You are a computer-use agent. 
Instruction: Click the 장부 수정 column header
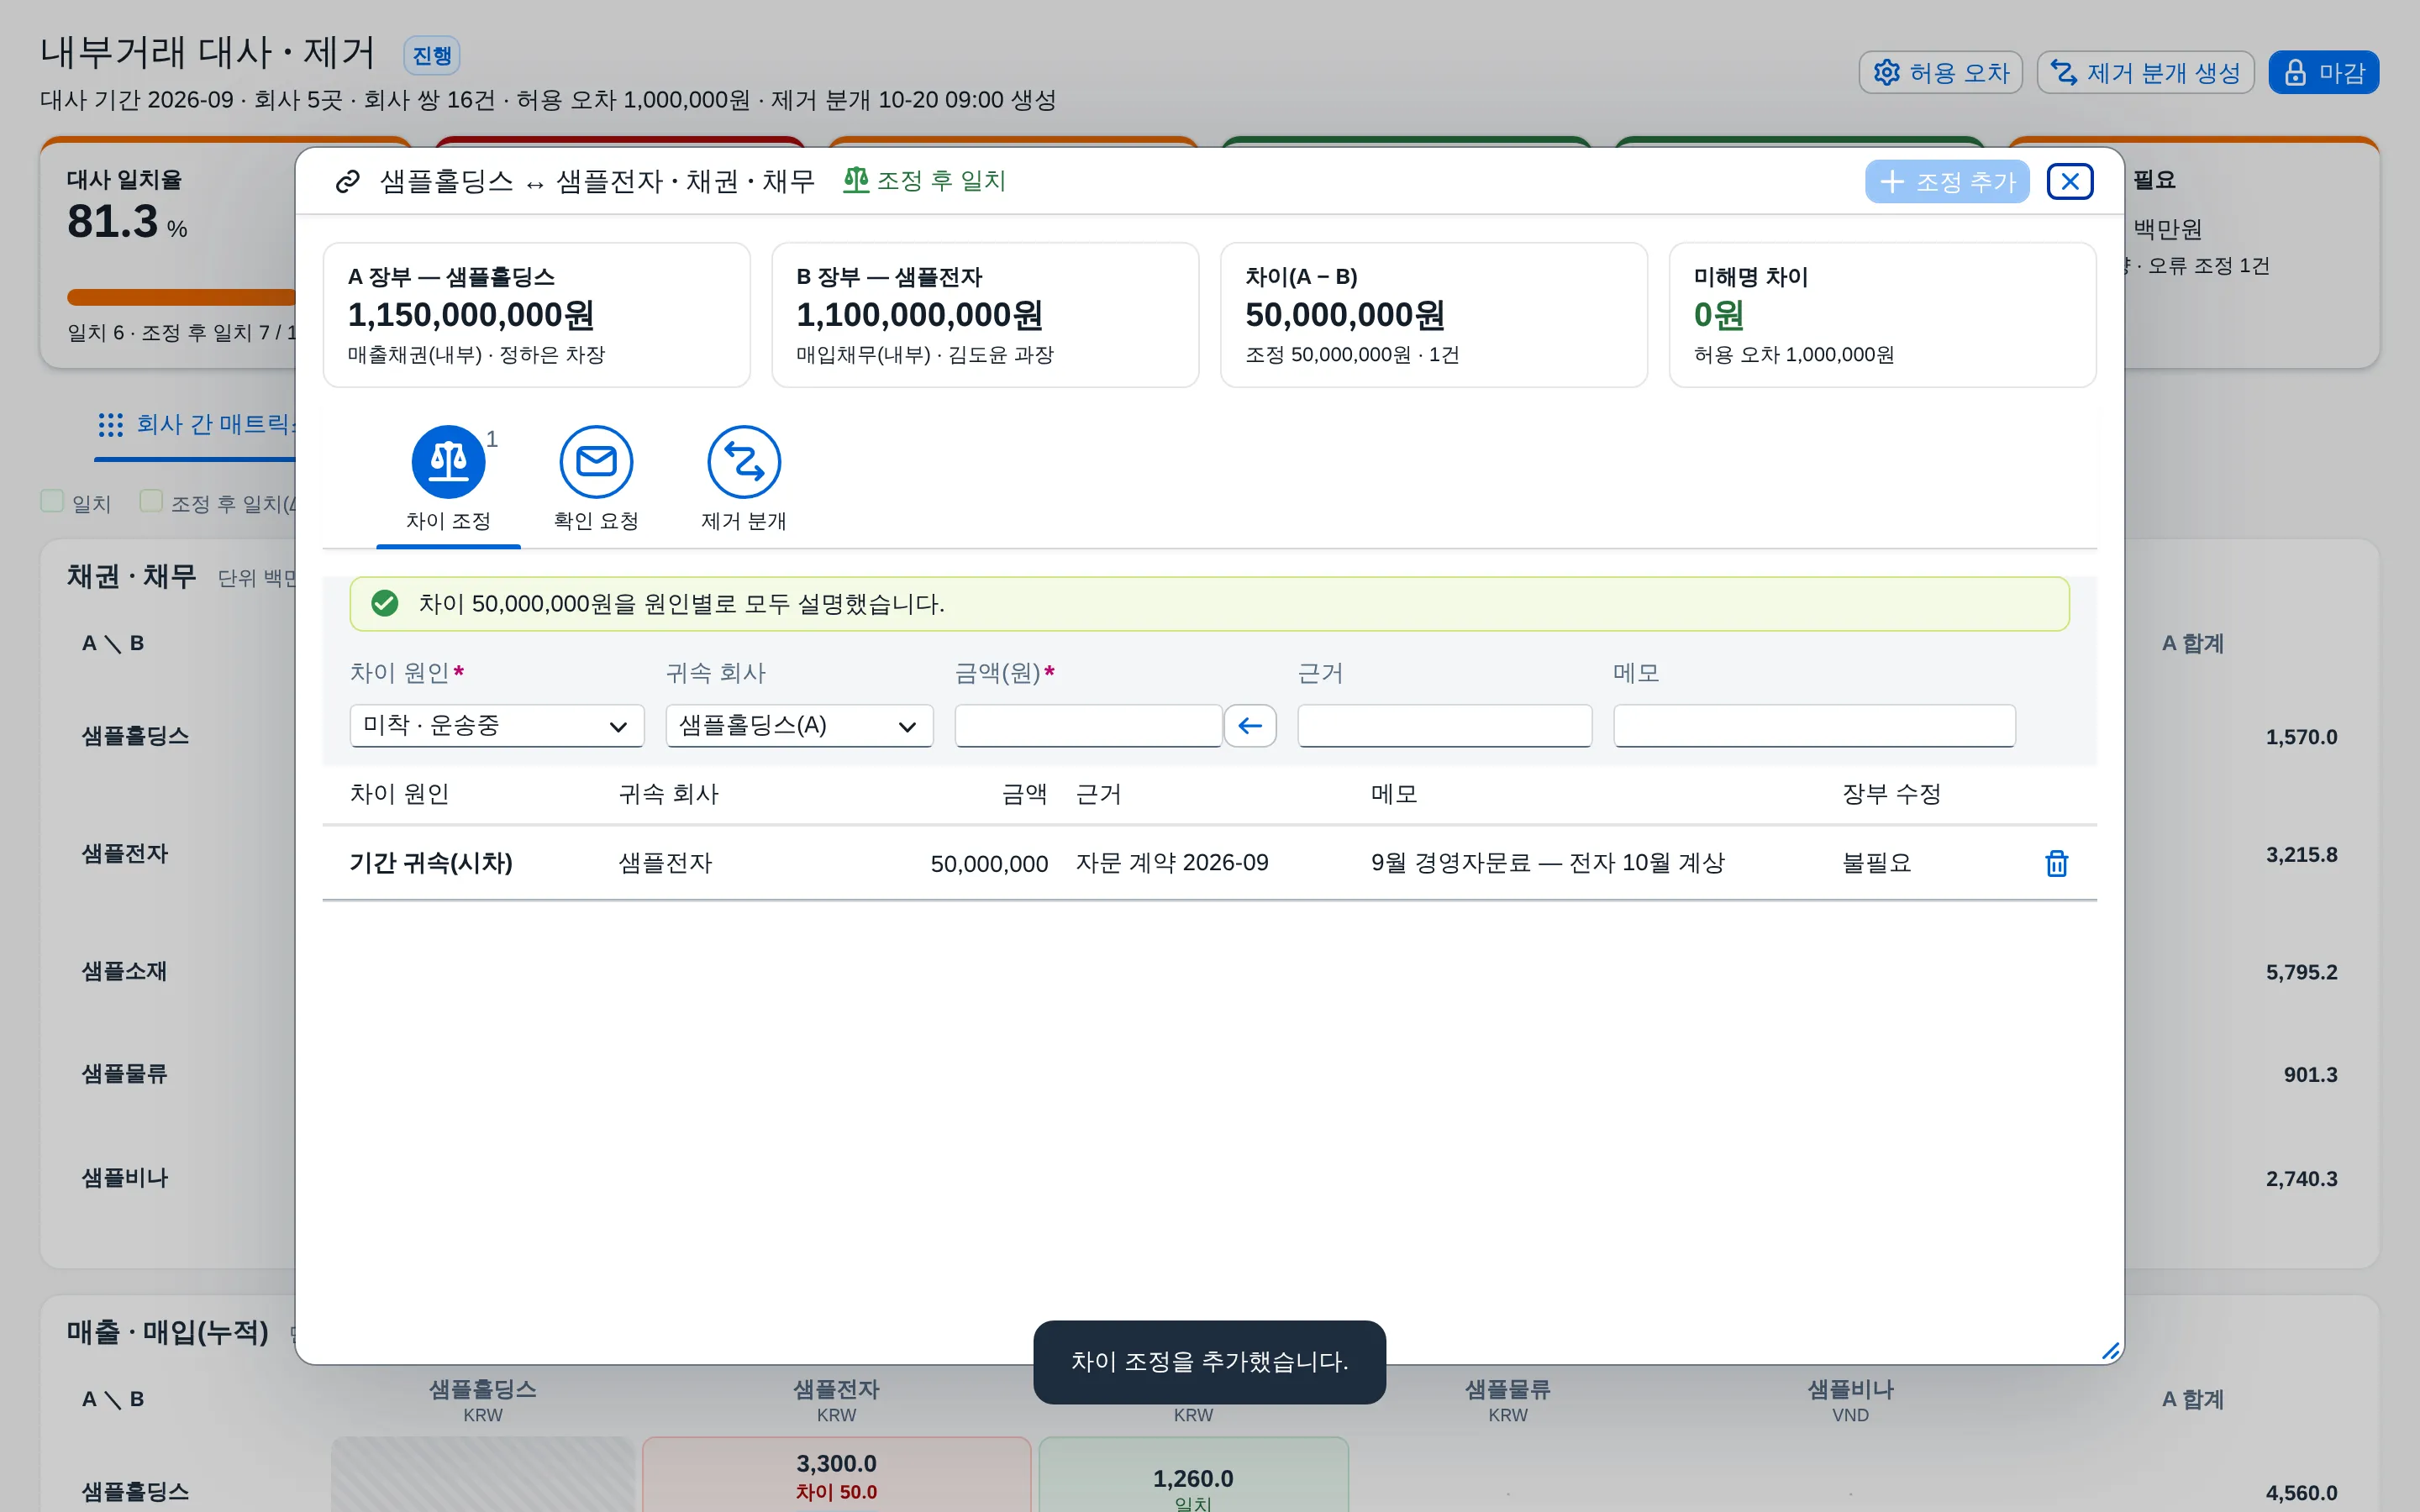(1891, 794)
